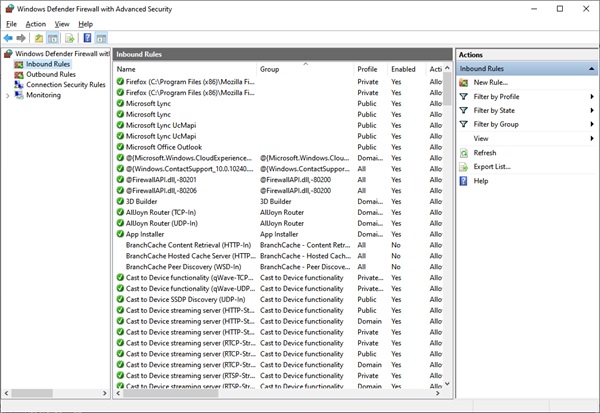Click green check icon of 3D Builder rule
This screenshot has width=600, height=413.
[x=120, y=201]
